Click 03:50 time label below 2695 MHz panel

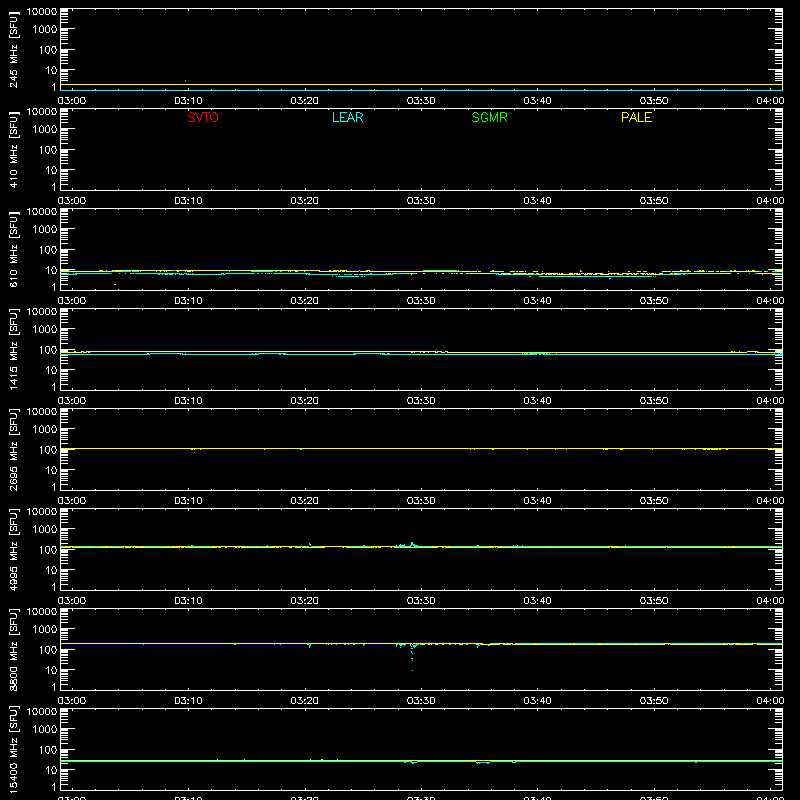654,501
